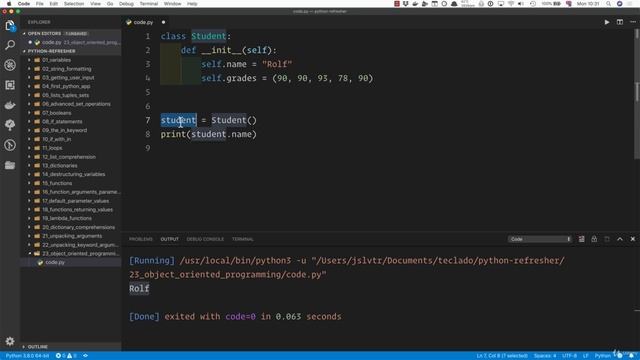The height and width of the screenshot is (360, 640).
Task: Click the word 'Student' on line 1
Action: pyautogui.click(x=209, y=36)
